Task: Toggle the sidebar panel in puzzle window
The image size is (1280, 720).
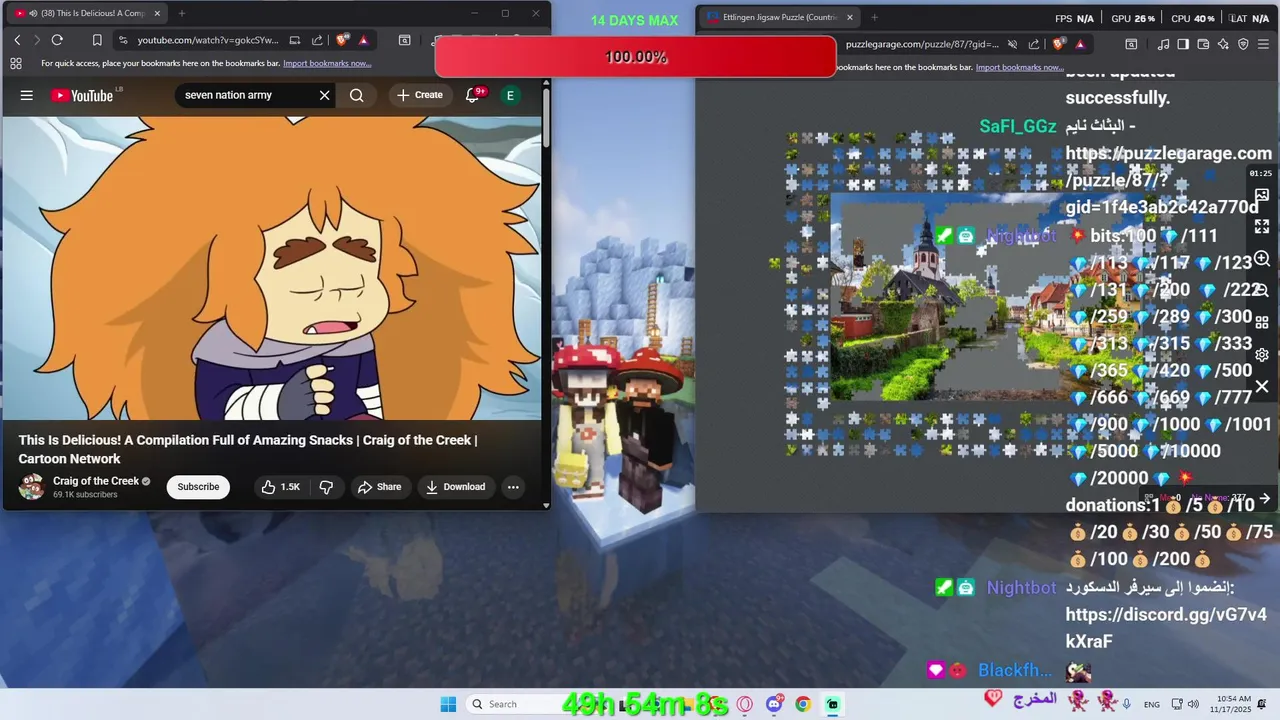Action: tap(1183, 44)
